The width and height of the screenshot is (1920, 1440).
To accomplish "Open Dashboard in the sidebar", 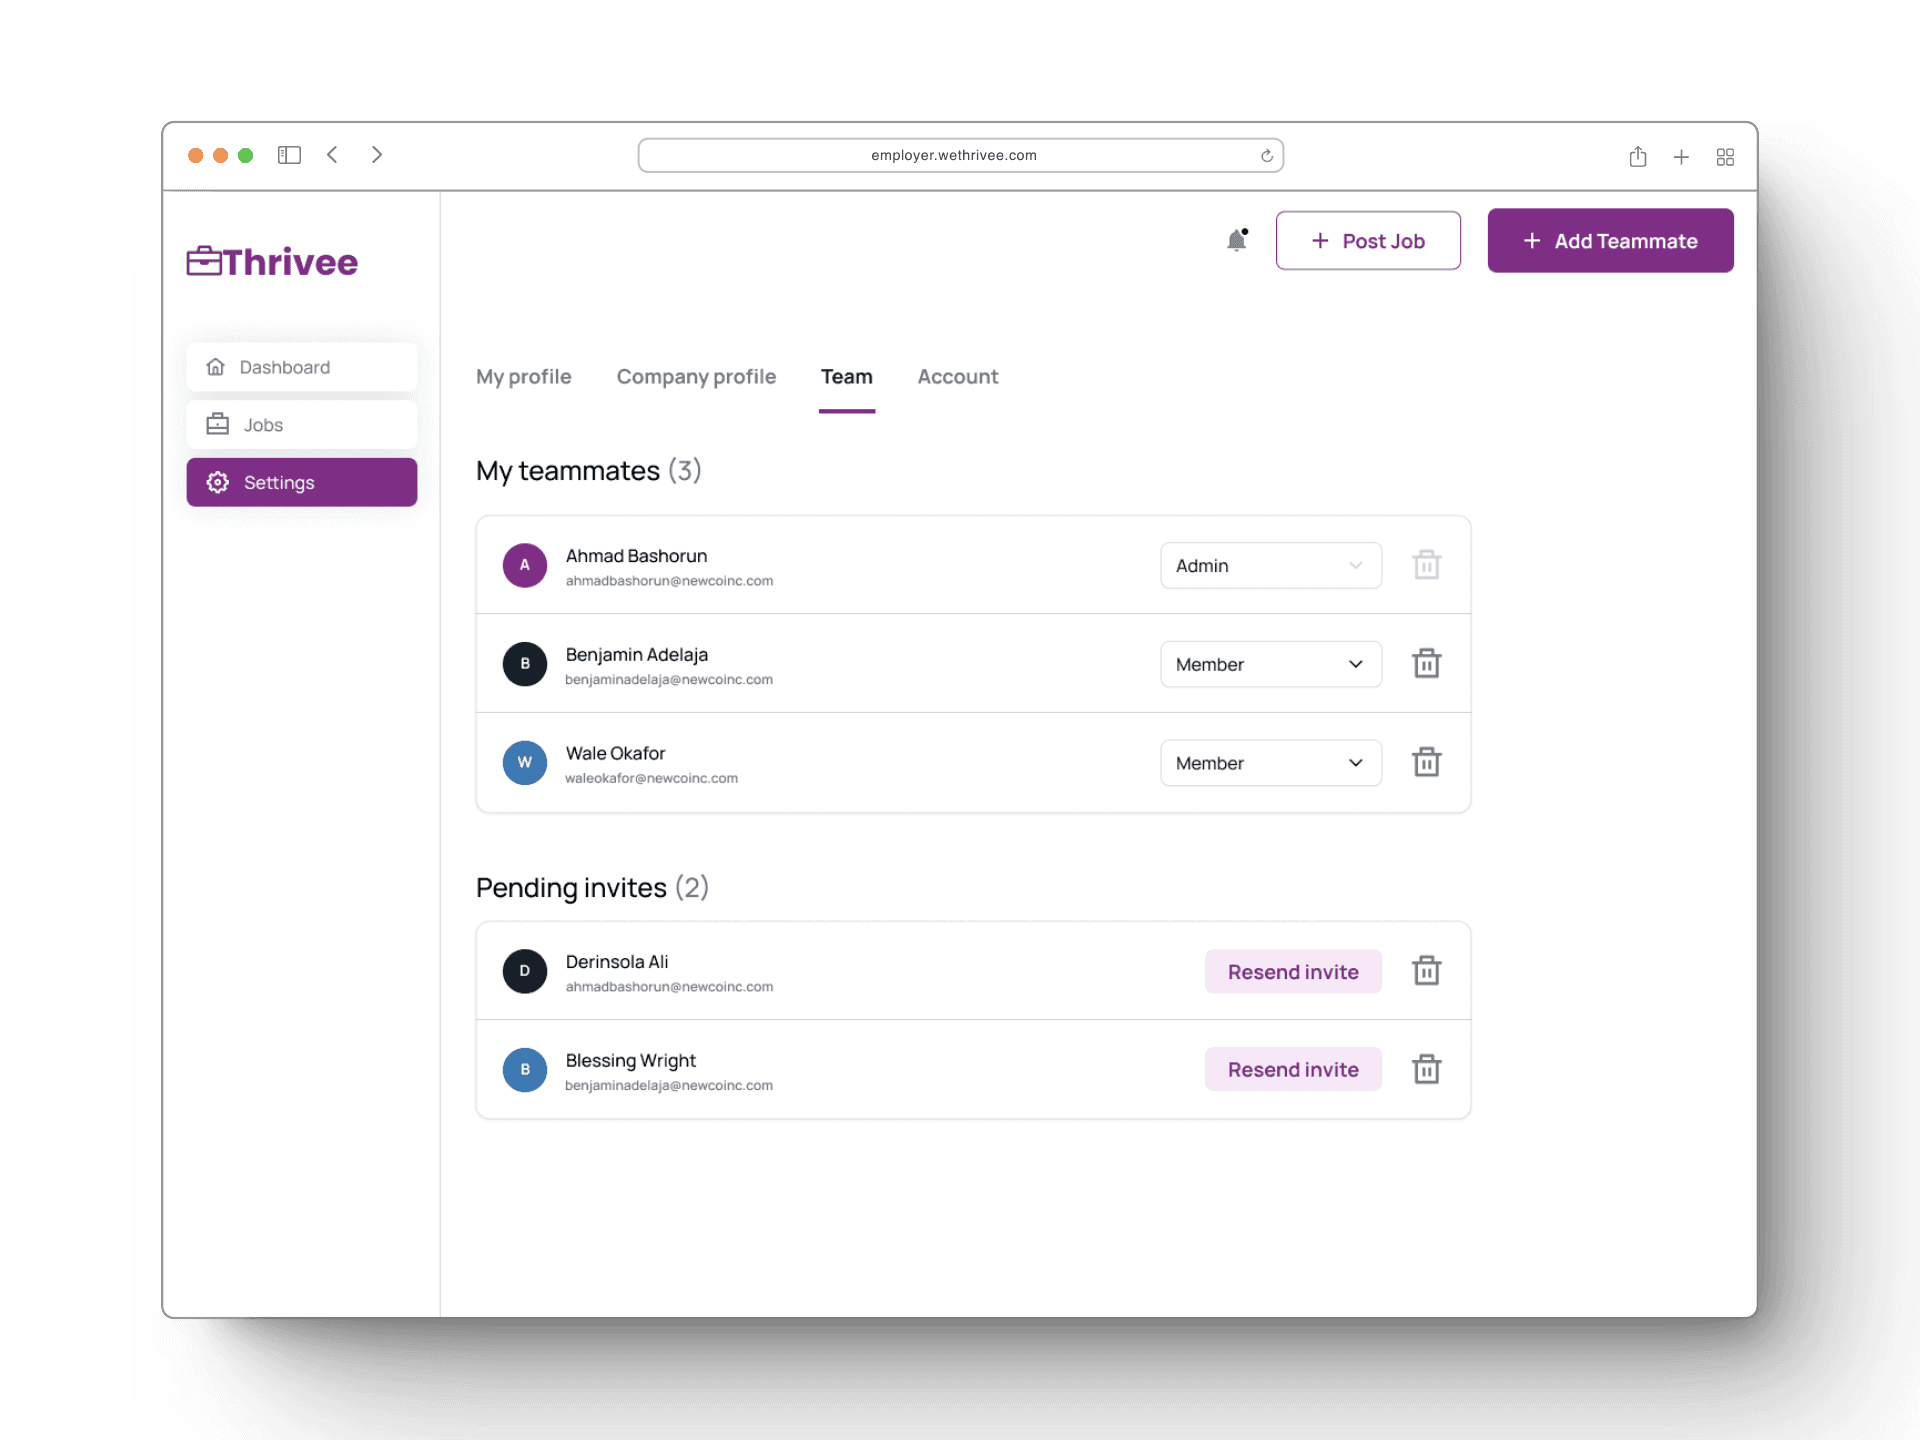I will tap(301, 367).
